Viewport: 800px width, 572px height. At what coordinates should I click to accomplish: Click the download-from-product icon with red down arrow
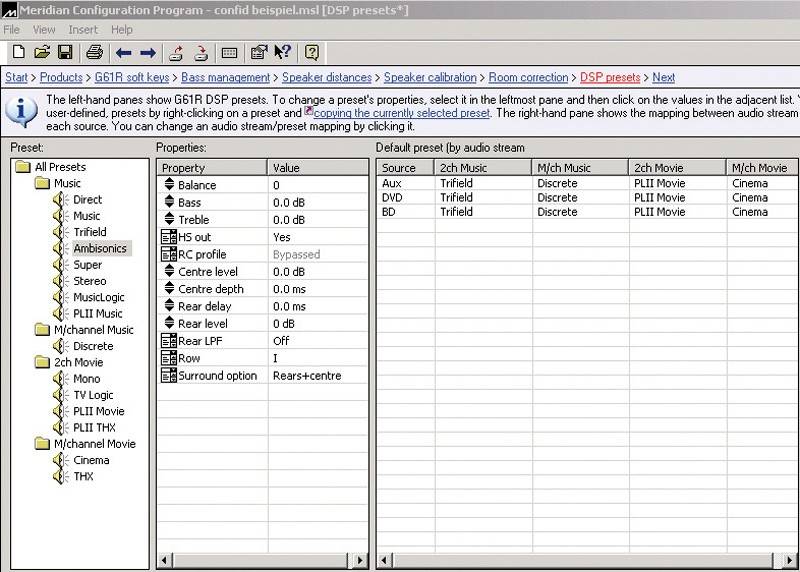coord(201,53)
